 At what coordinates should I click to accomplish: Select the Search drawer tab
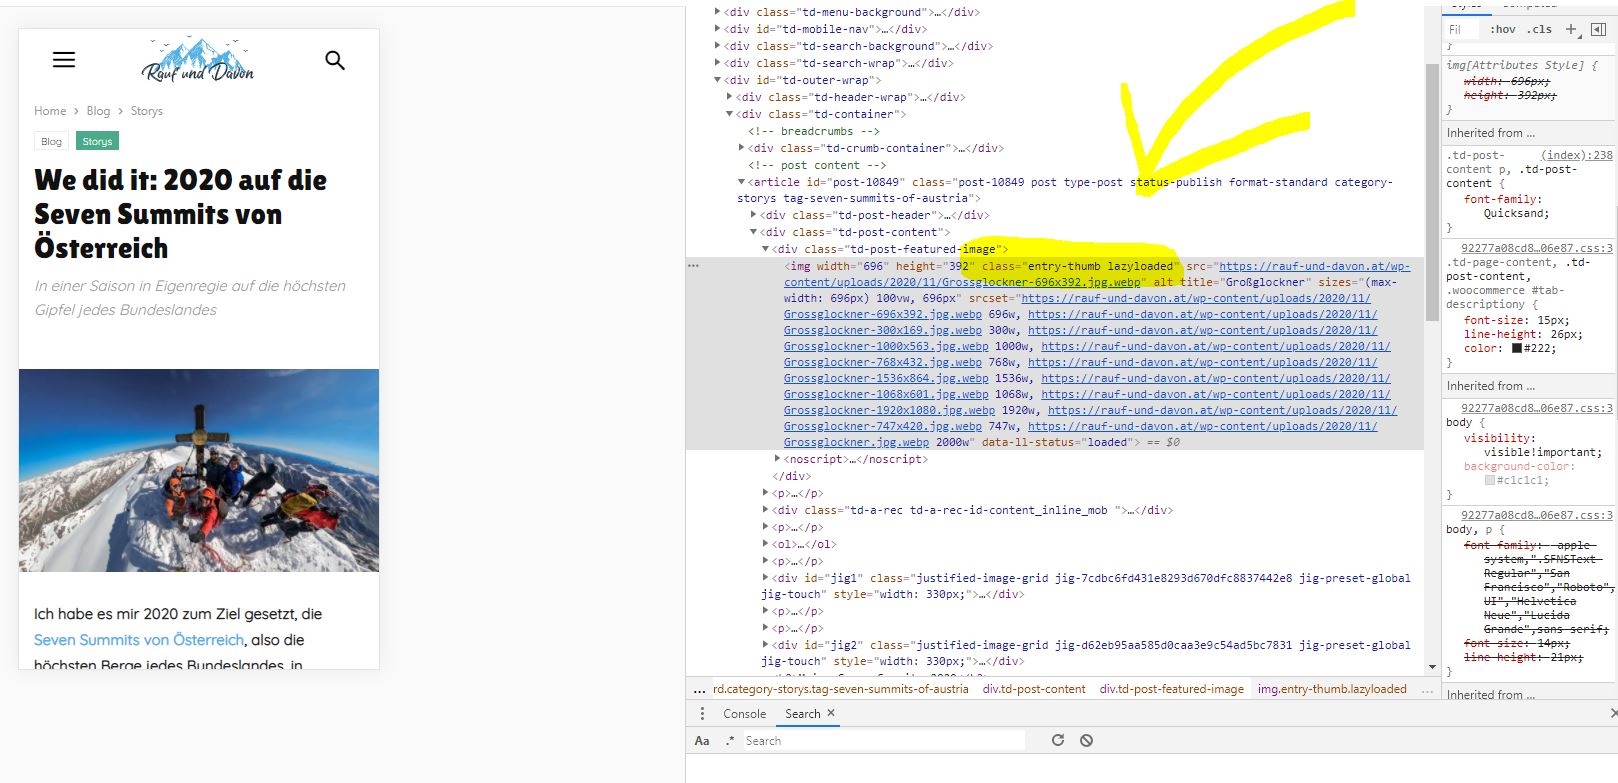803,714
